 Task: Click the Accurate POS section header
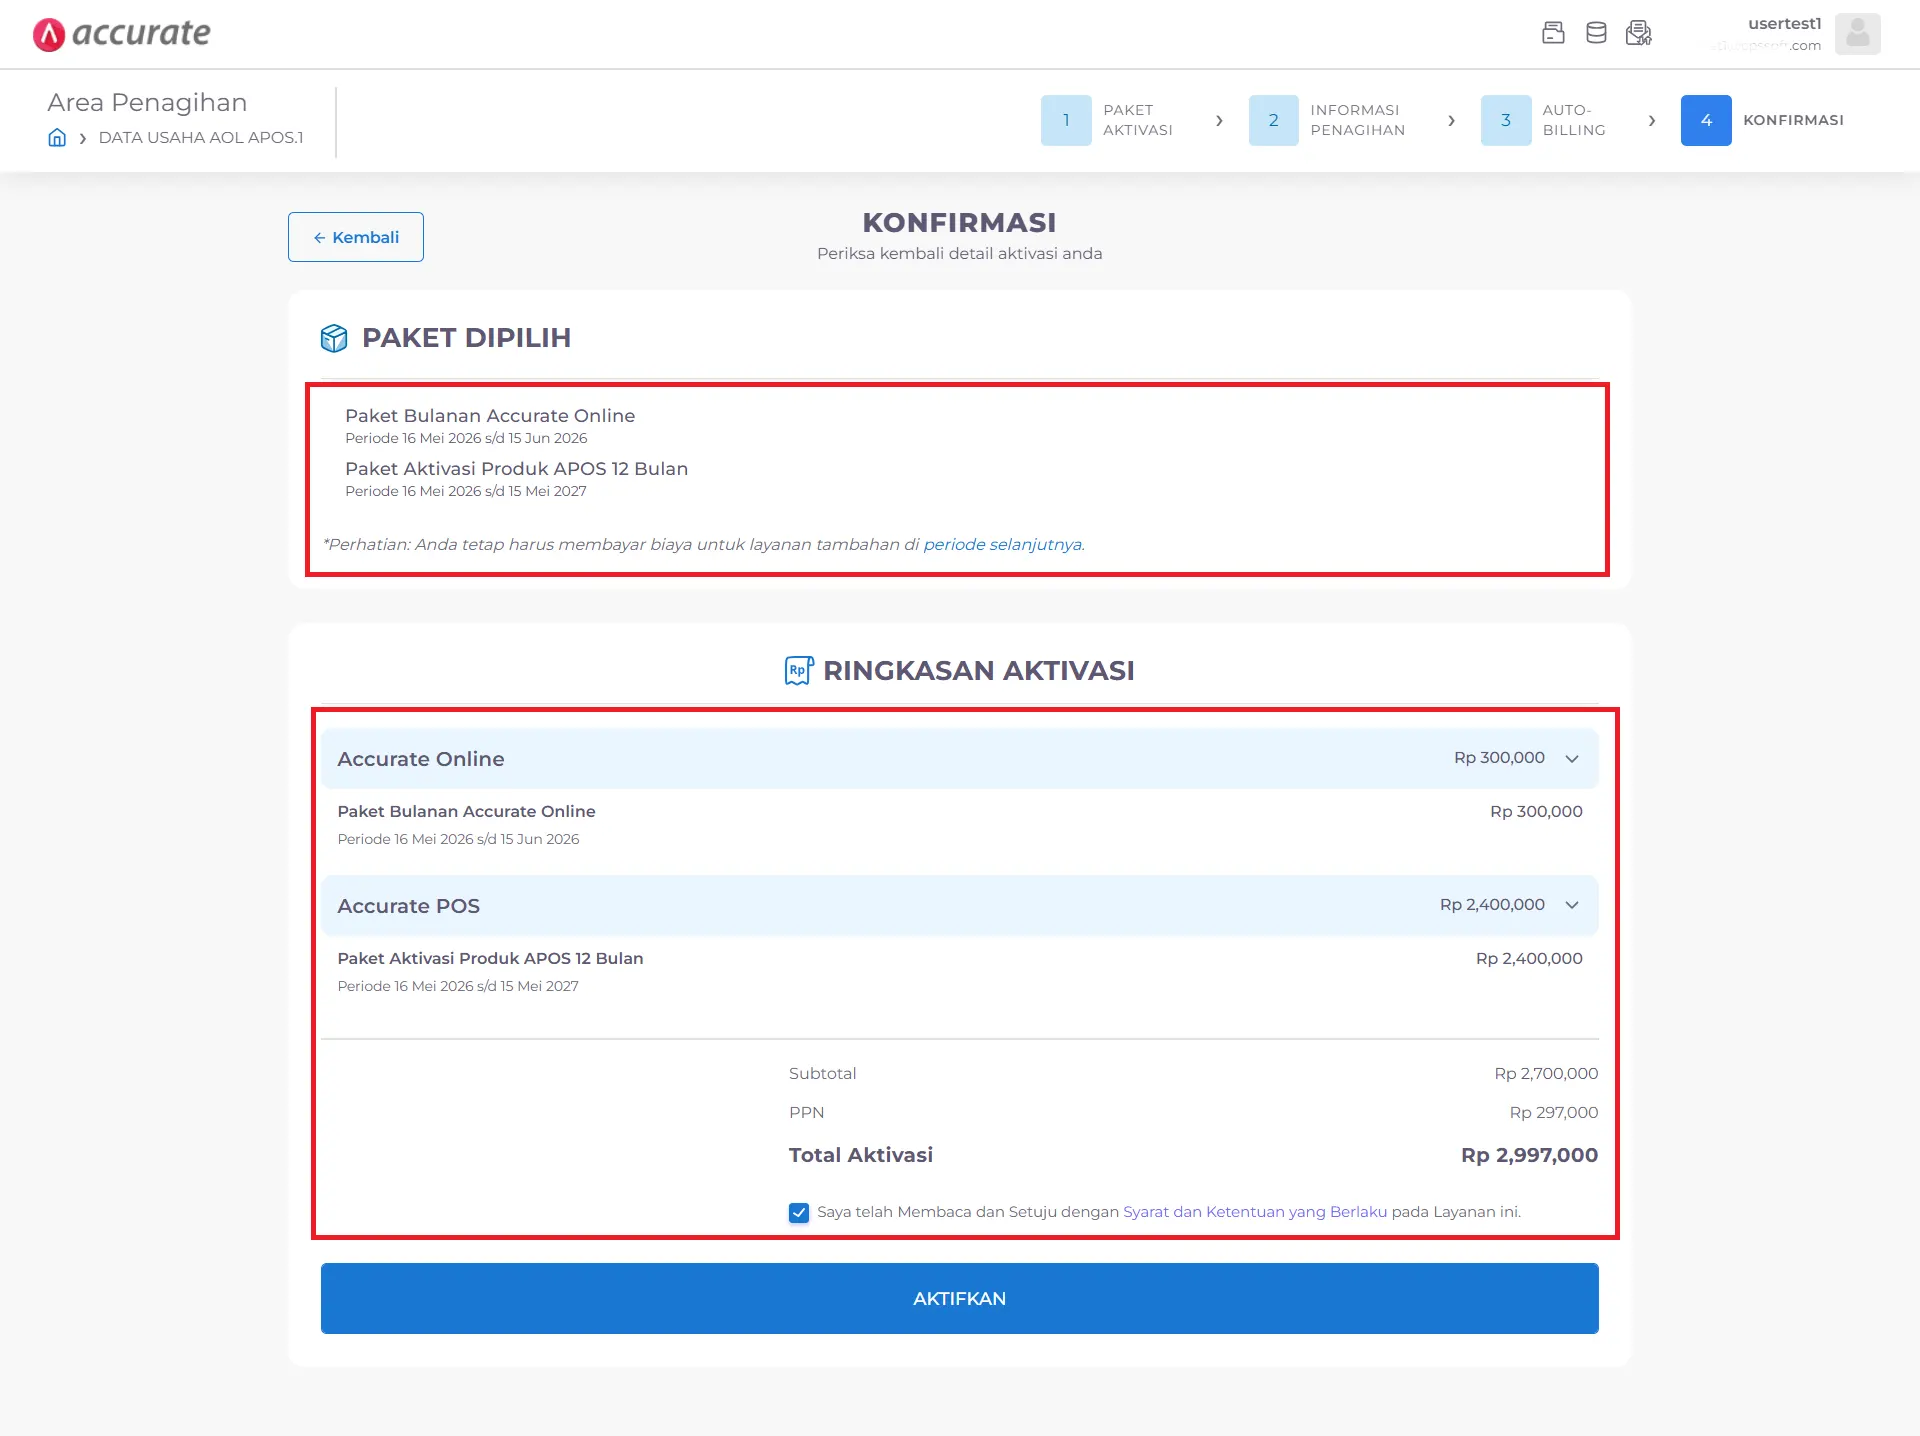point(959,905)
